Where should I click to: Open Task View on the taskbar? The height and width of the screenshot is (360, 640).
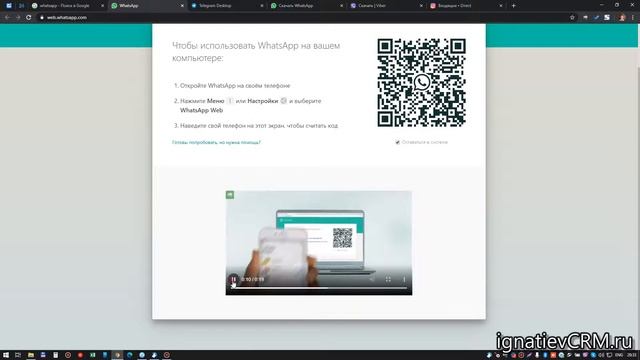(18, 355)
